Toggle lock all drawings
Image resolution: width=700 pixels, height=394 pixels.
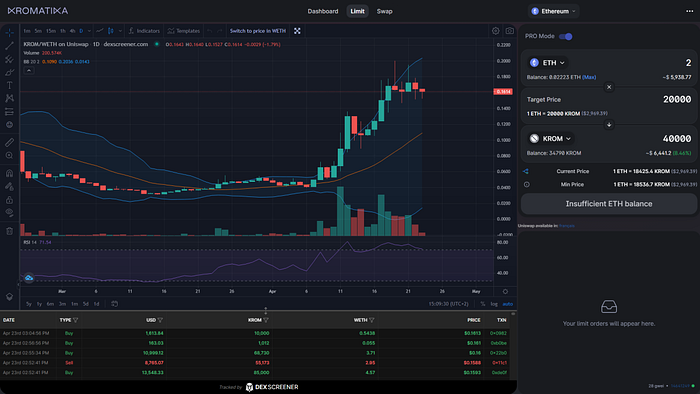(9, 199)
